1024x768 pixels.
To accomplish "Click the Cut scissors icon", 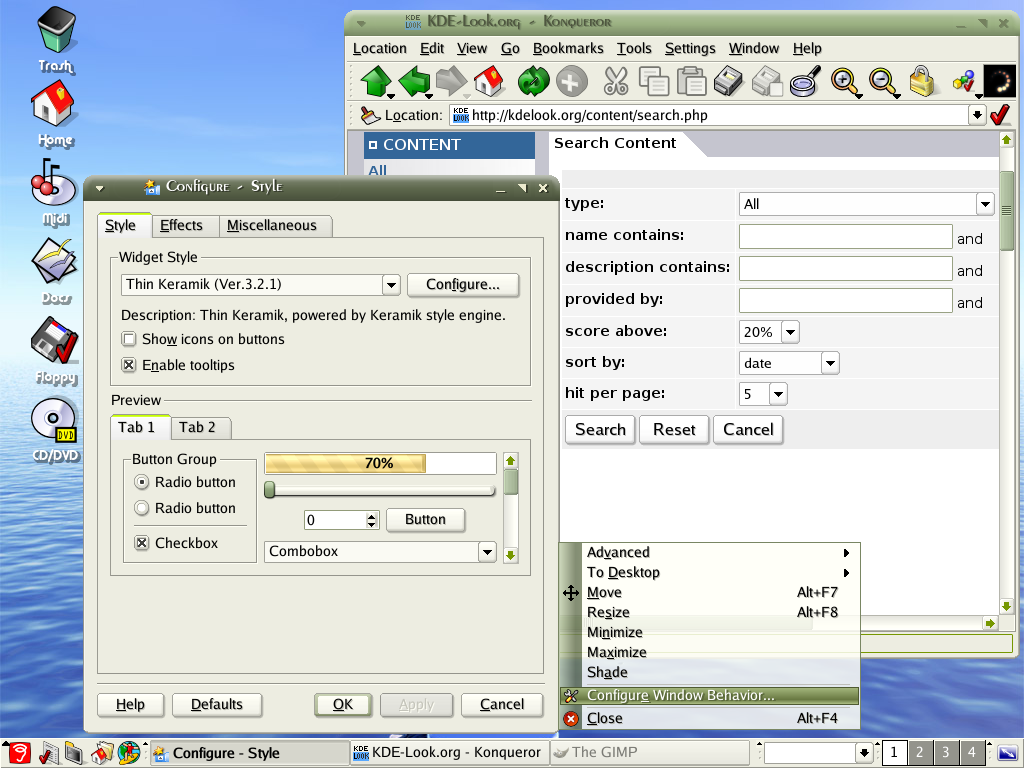I will click(x=615, y=82).
